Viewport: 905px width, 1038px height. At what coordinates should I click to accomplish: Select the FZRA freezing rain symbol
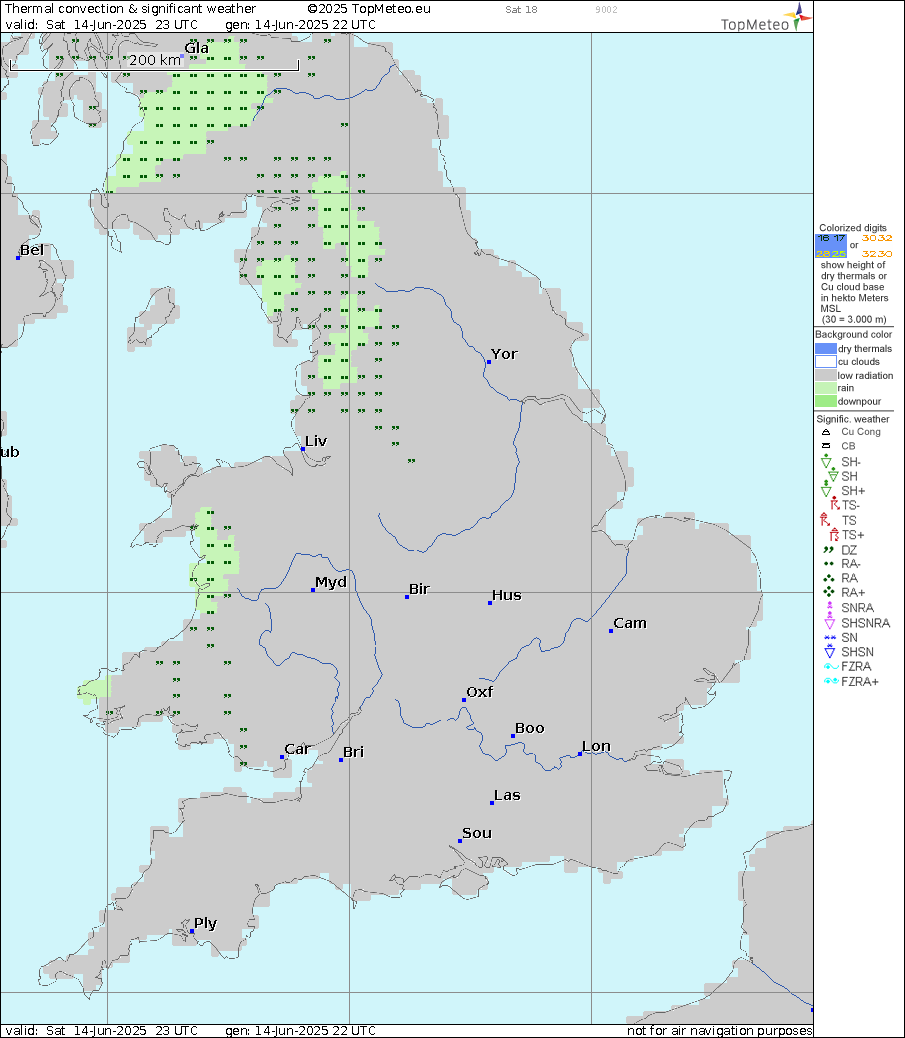click(830, 667)
